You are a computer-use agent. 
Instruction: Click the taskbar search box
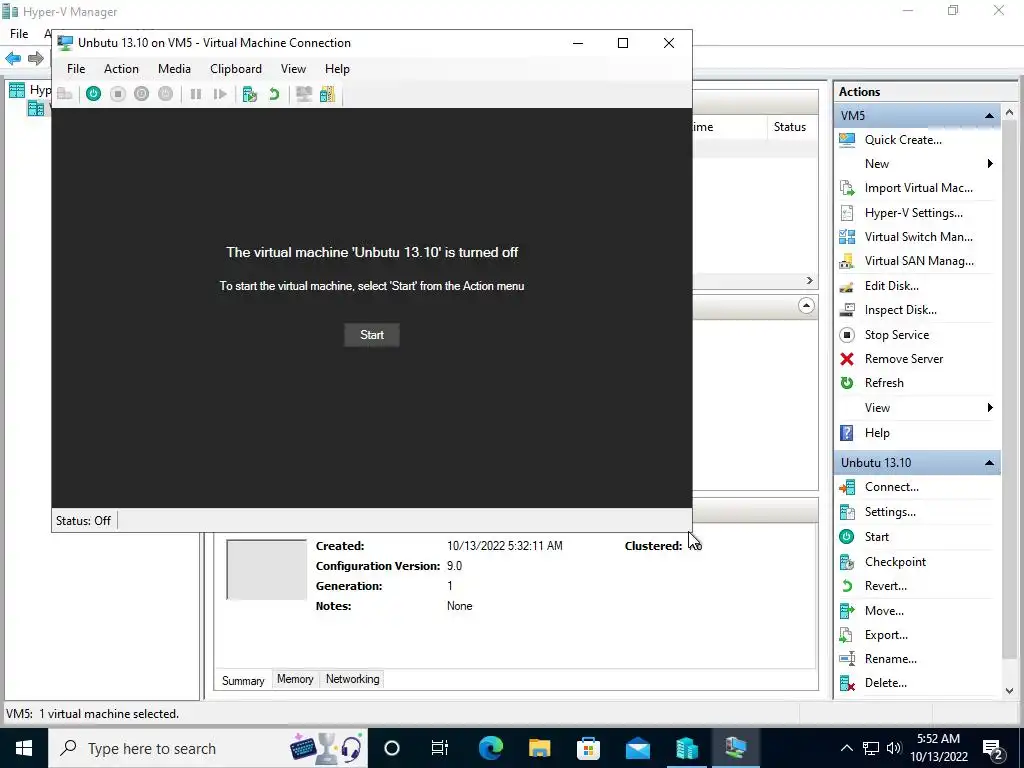tap(208, 748)
